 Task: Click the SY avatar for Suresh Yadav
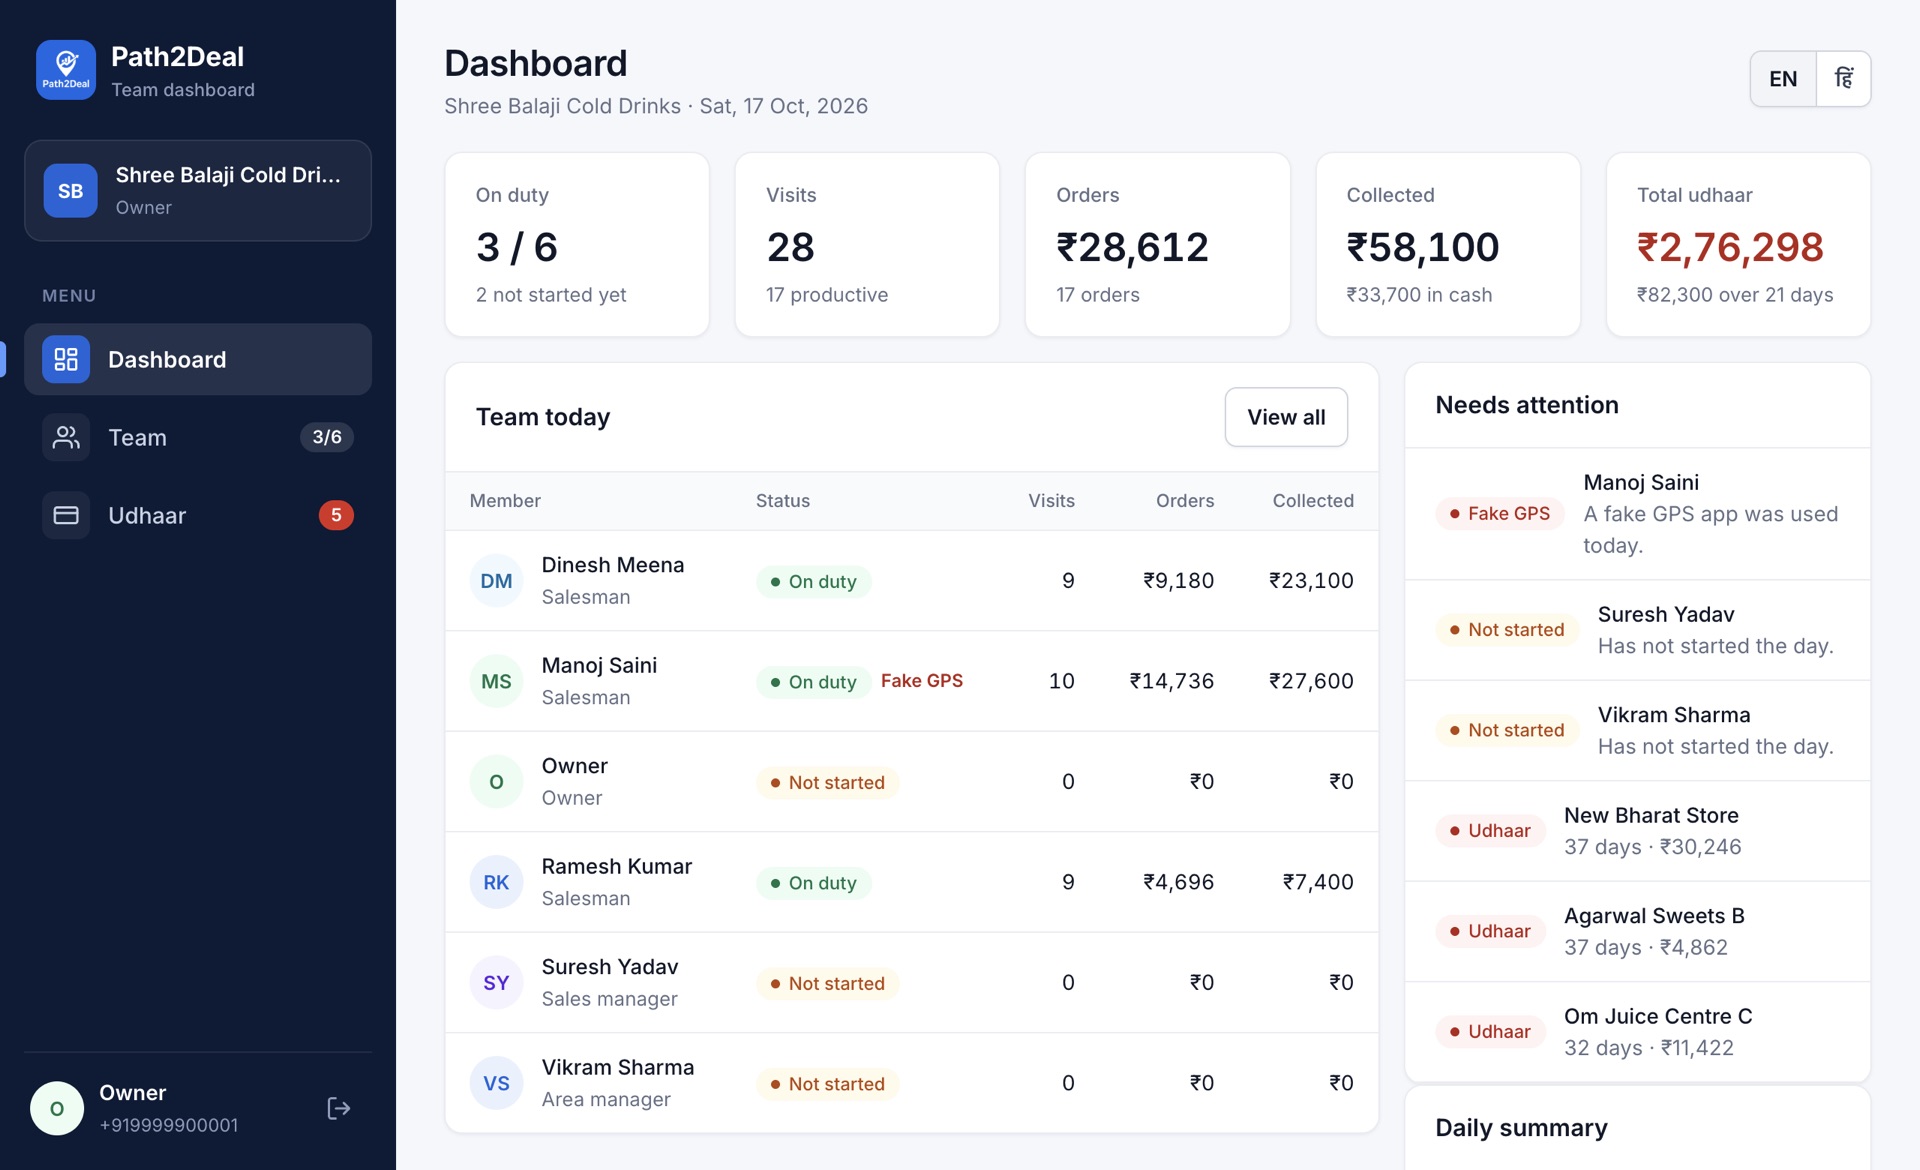click(496, 983)
